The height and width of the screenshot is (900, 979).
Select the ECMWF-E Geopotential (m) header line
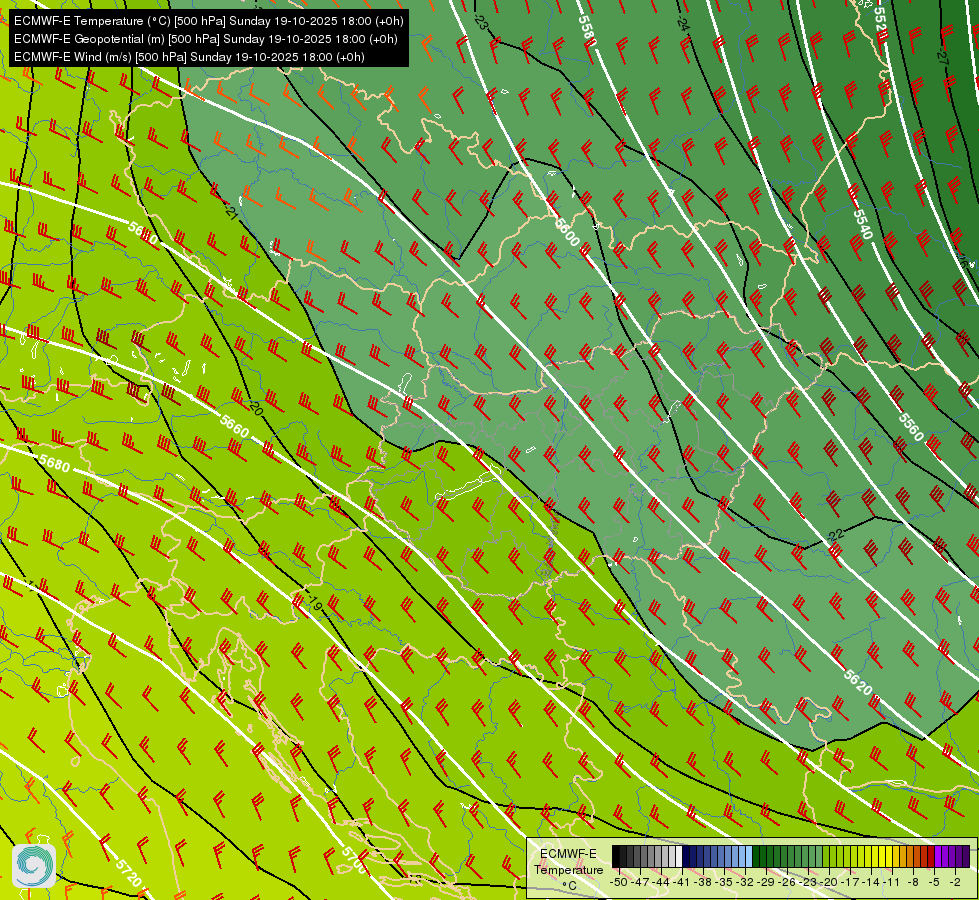(x=205, y=39)
